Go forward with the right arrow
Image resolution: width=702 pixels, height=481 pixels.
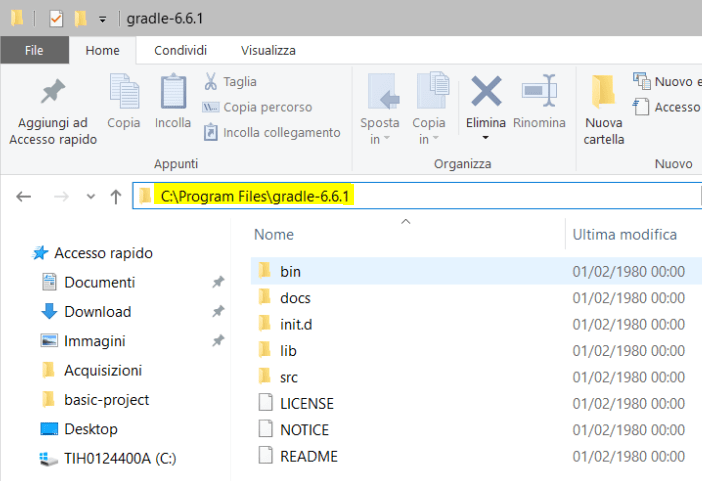[x=61, y=196]
